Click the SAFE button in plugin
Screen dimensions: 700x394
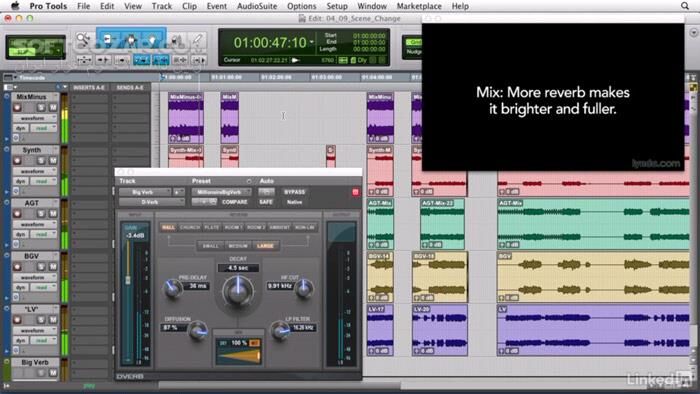click(x=266, y=202)
